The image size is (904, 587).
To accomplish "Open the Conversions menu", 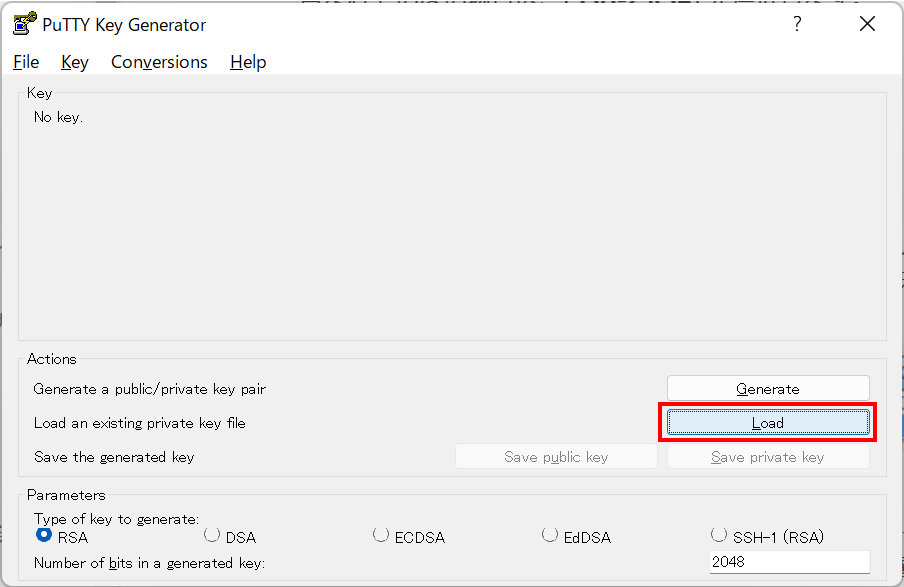I will (x=159, y=62).
